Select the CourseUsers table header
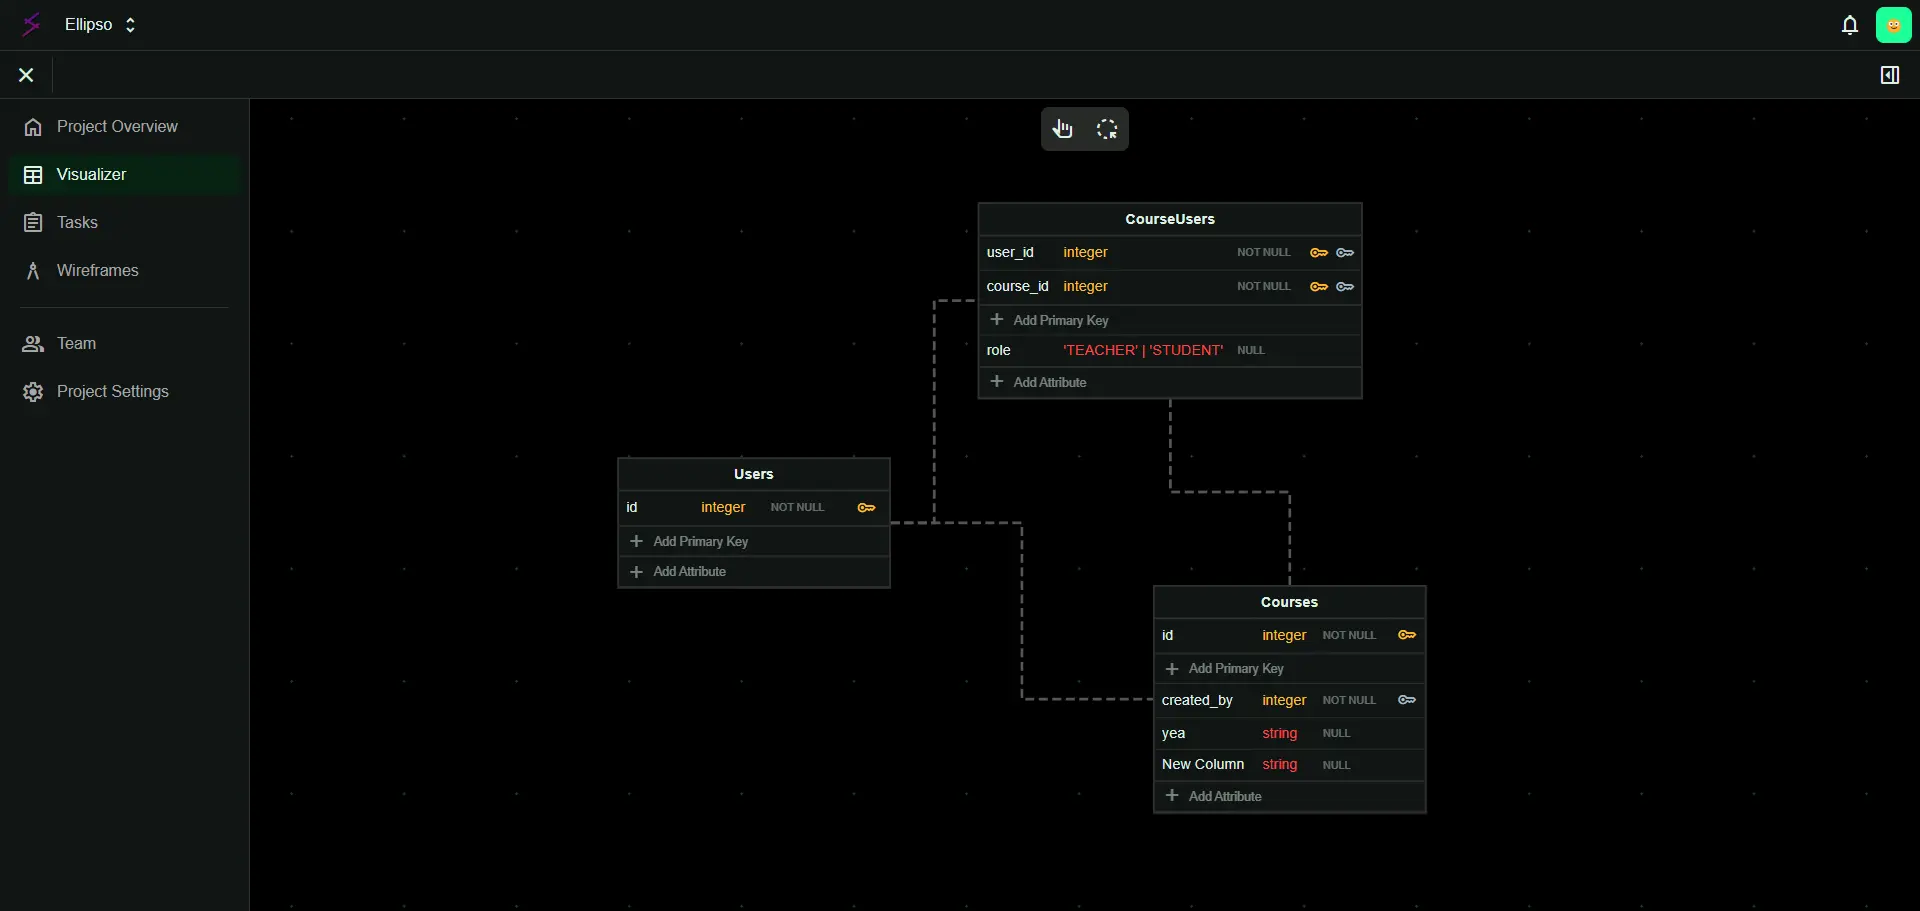The image size is (1920, 911). click(1169, 219)
